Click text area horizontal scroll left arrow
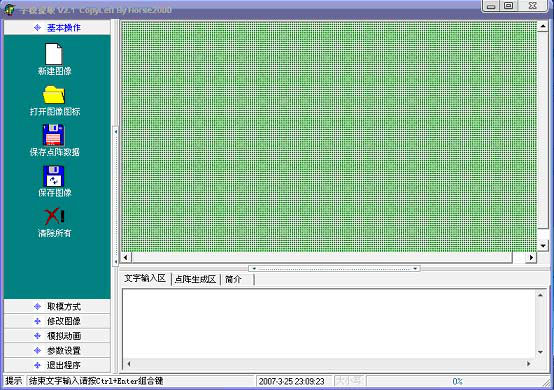Image resolution: width=554 pixels, height=390 pixels. tap(129, 364)
